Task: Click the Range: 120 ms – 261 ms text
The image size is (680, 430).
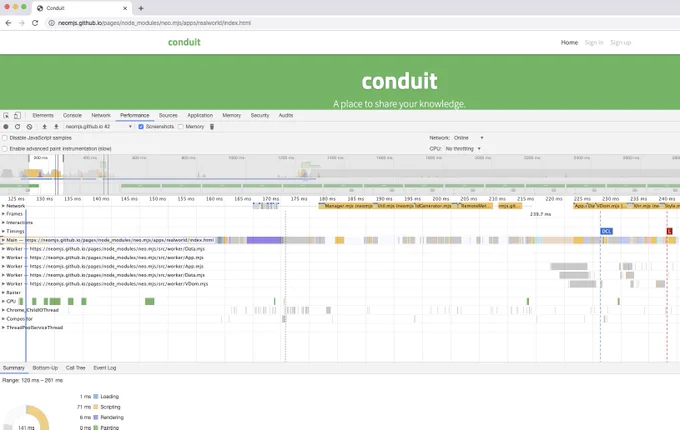Action: [33, 380]
